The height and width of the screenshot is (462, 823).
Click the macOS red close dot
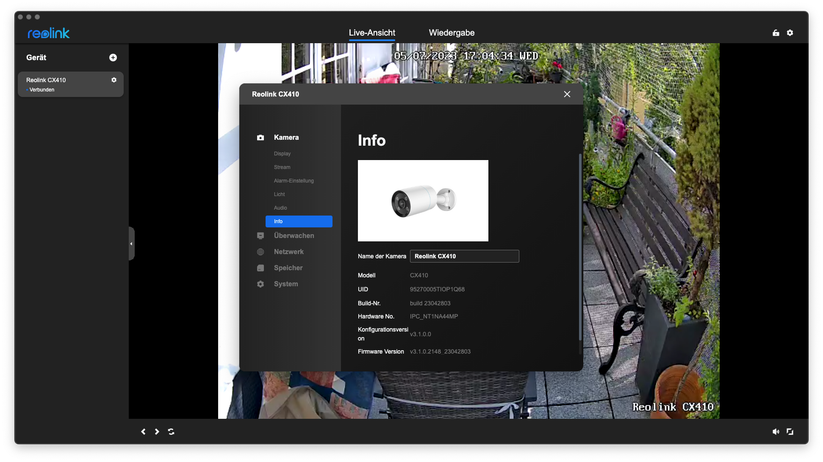(x=20, y=17)
